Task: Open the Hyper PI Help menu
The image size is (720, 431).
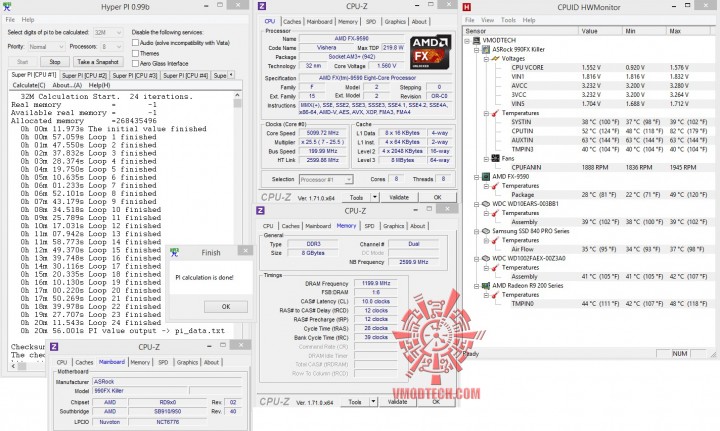Action: point(28,20)
